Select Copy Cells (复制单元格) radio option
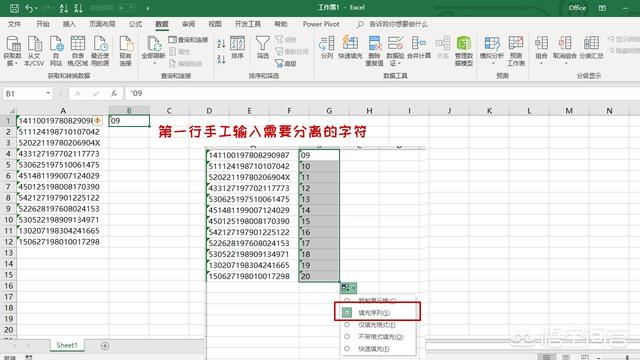 347,301
